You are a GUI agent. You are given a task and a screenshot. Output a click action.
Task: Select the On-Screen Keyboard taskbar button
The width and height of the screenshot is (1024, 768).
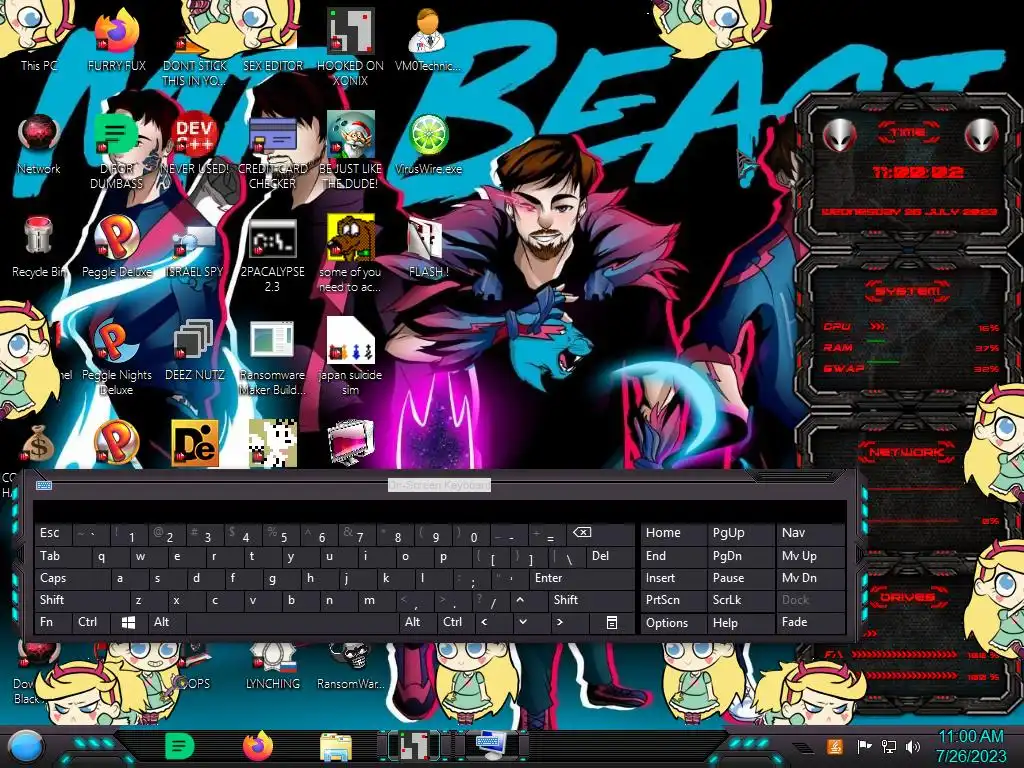pos(492,746)
